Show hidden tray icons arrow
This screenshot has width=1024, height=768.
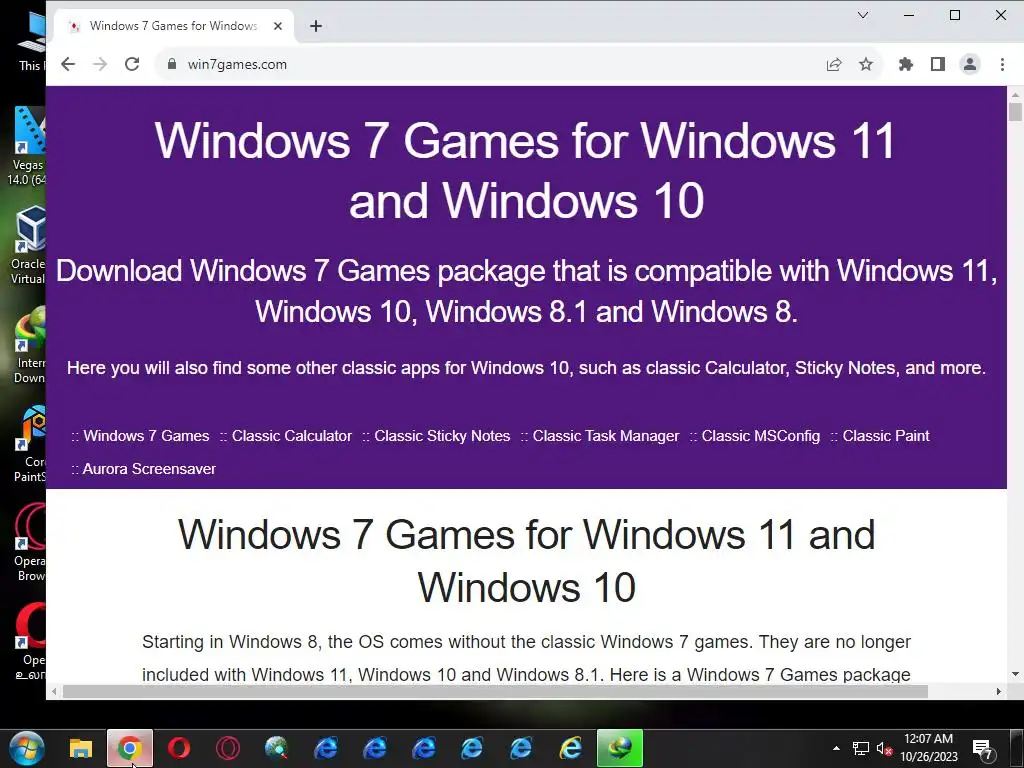pos(836,748)
